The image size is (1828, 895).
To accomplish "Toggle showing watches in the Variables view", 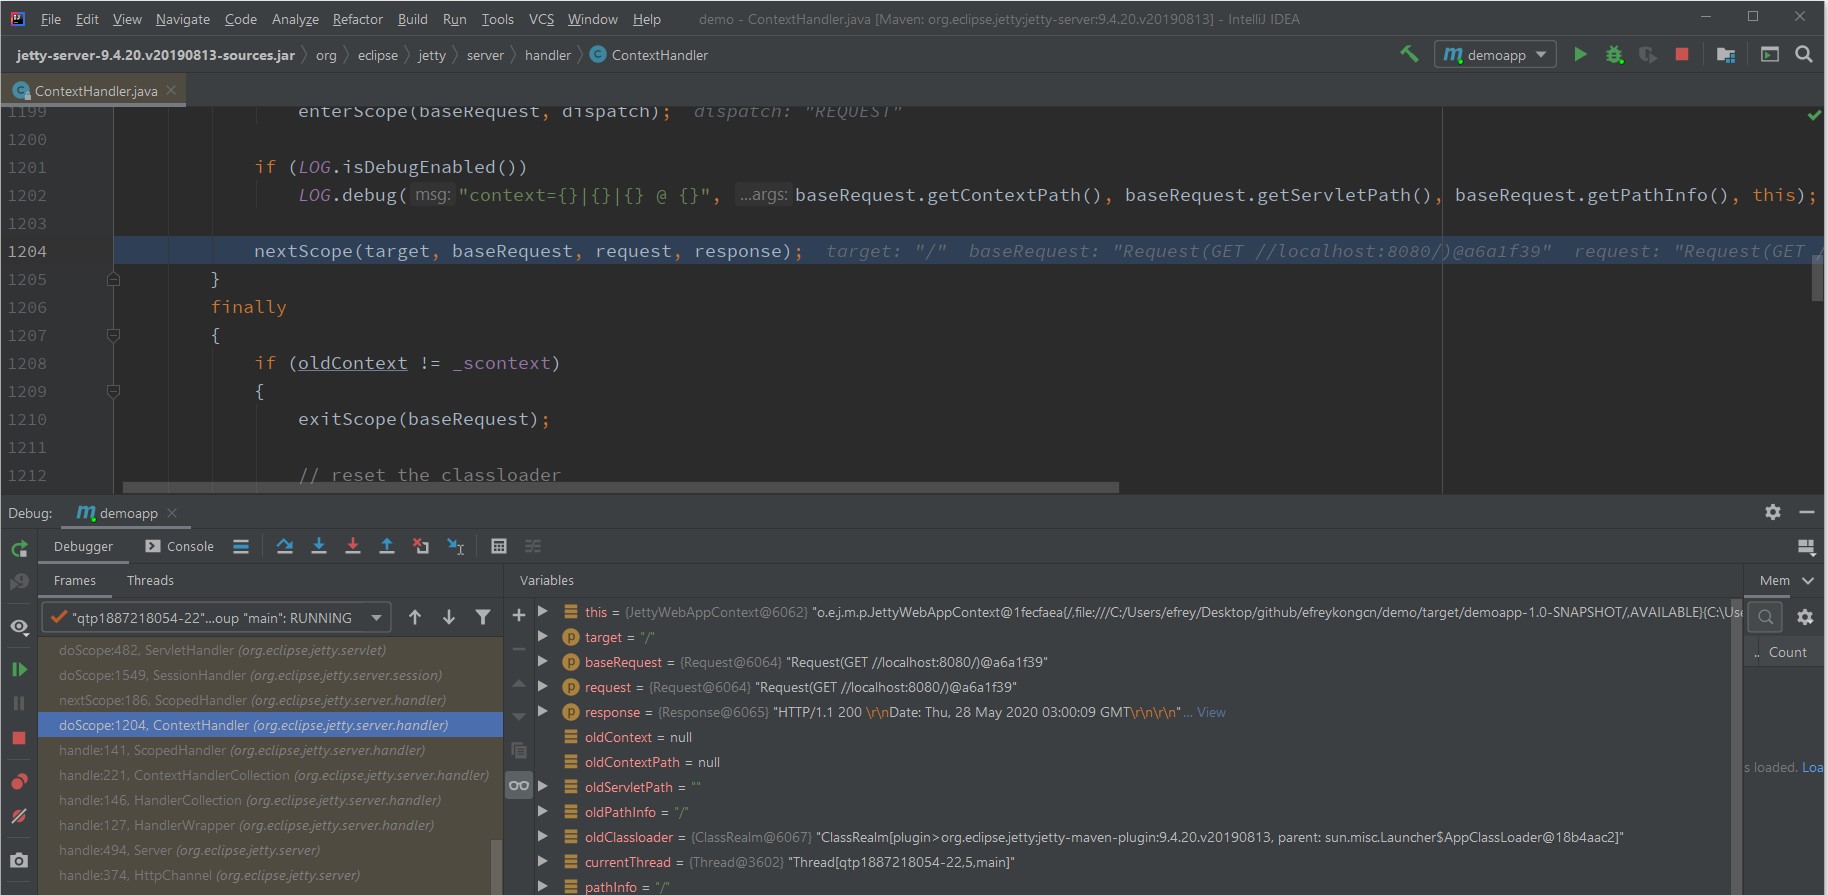I will pyautogui.click(x=519, y=785).
